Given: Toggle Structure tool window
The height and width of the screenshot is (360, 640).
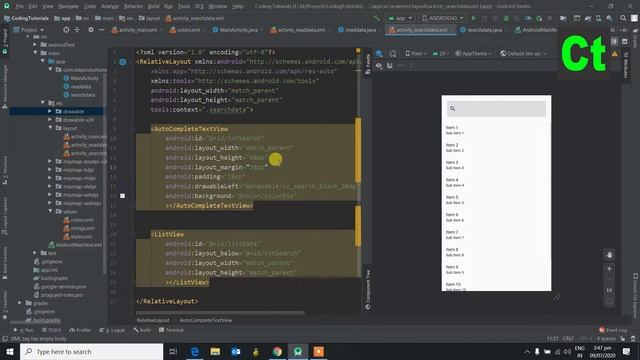Looking at the screenshot, I should (4, 171).
